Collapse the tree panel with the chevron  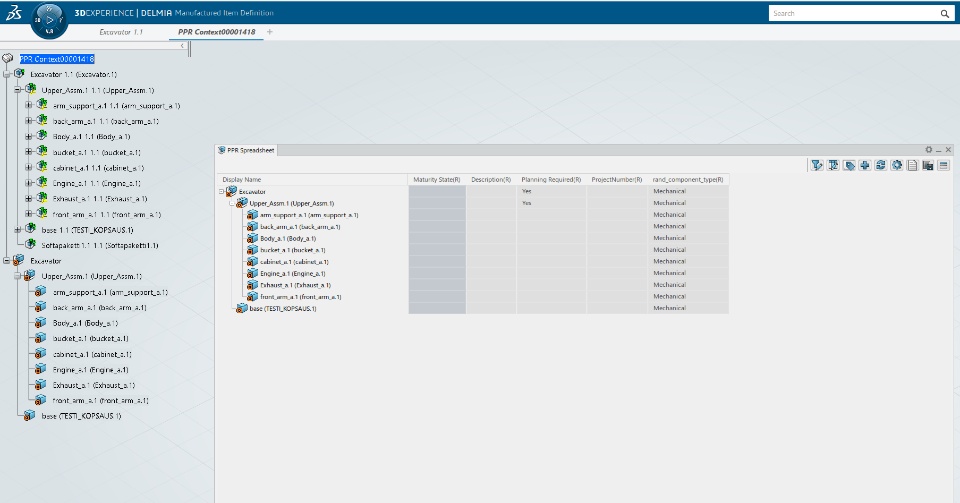(x=182, y=46)
